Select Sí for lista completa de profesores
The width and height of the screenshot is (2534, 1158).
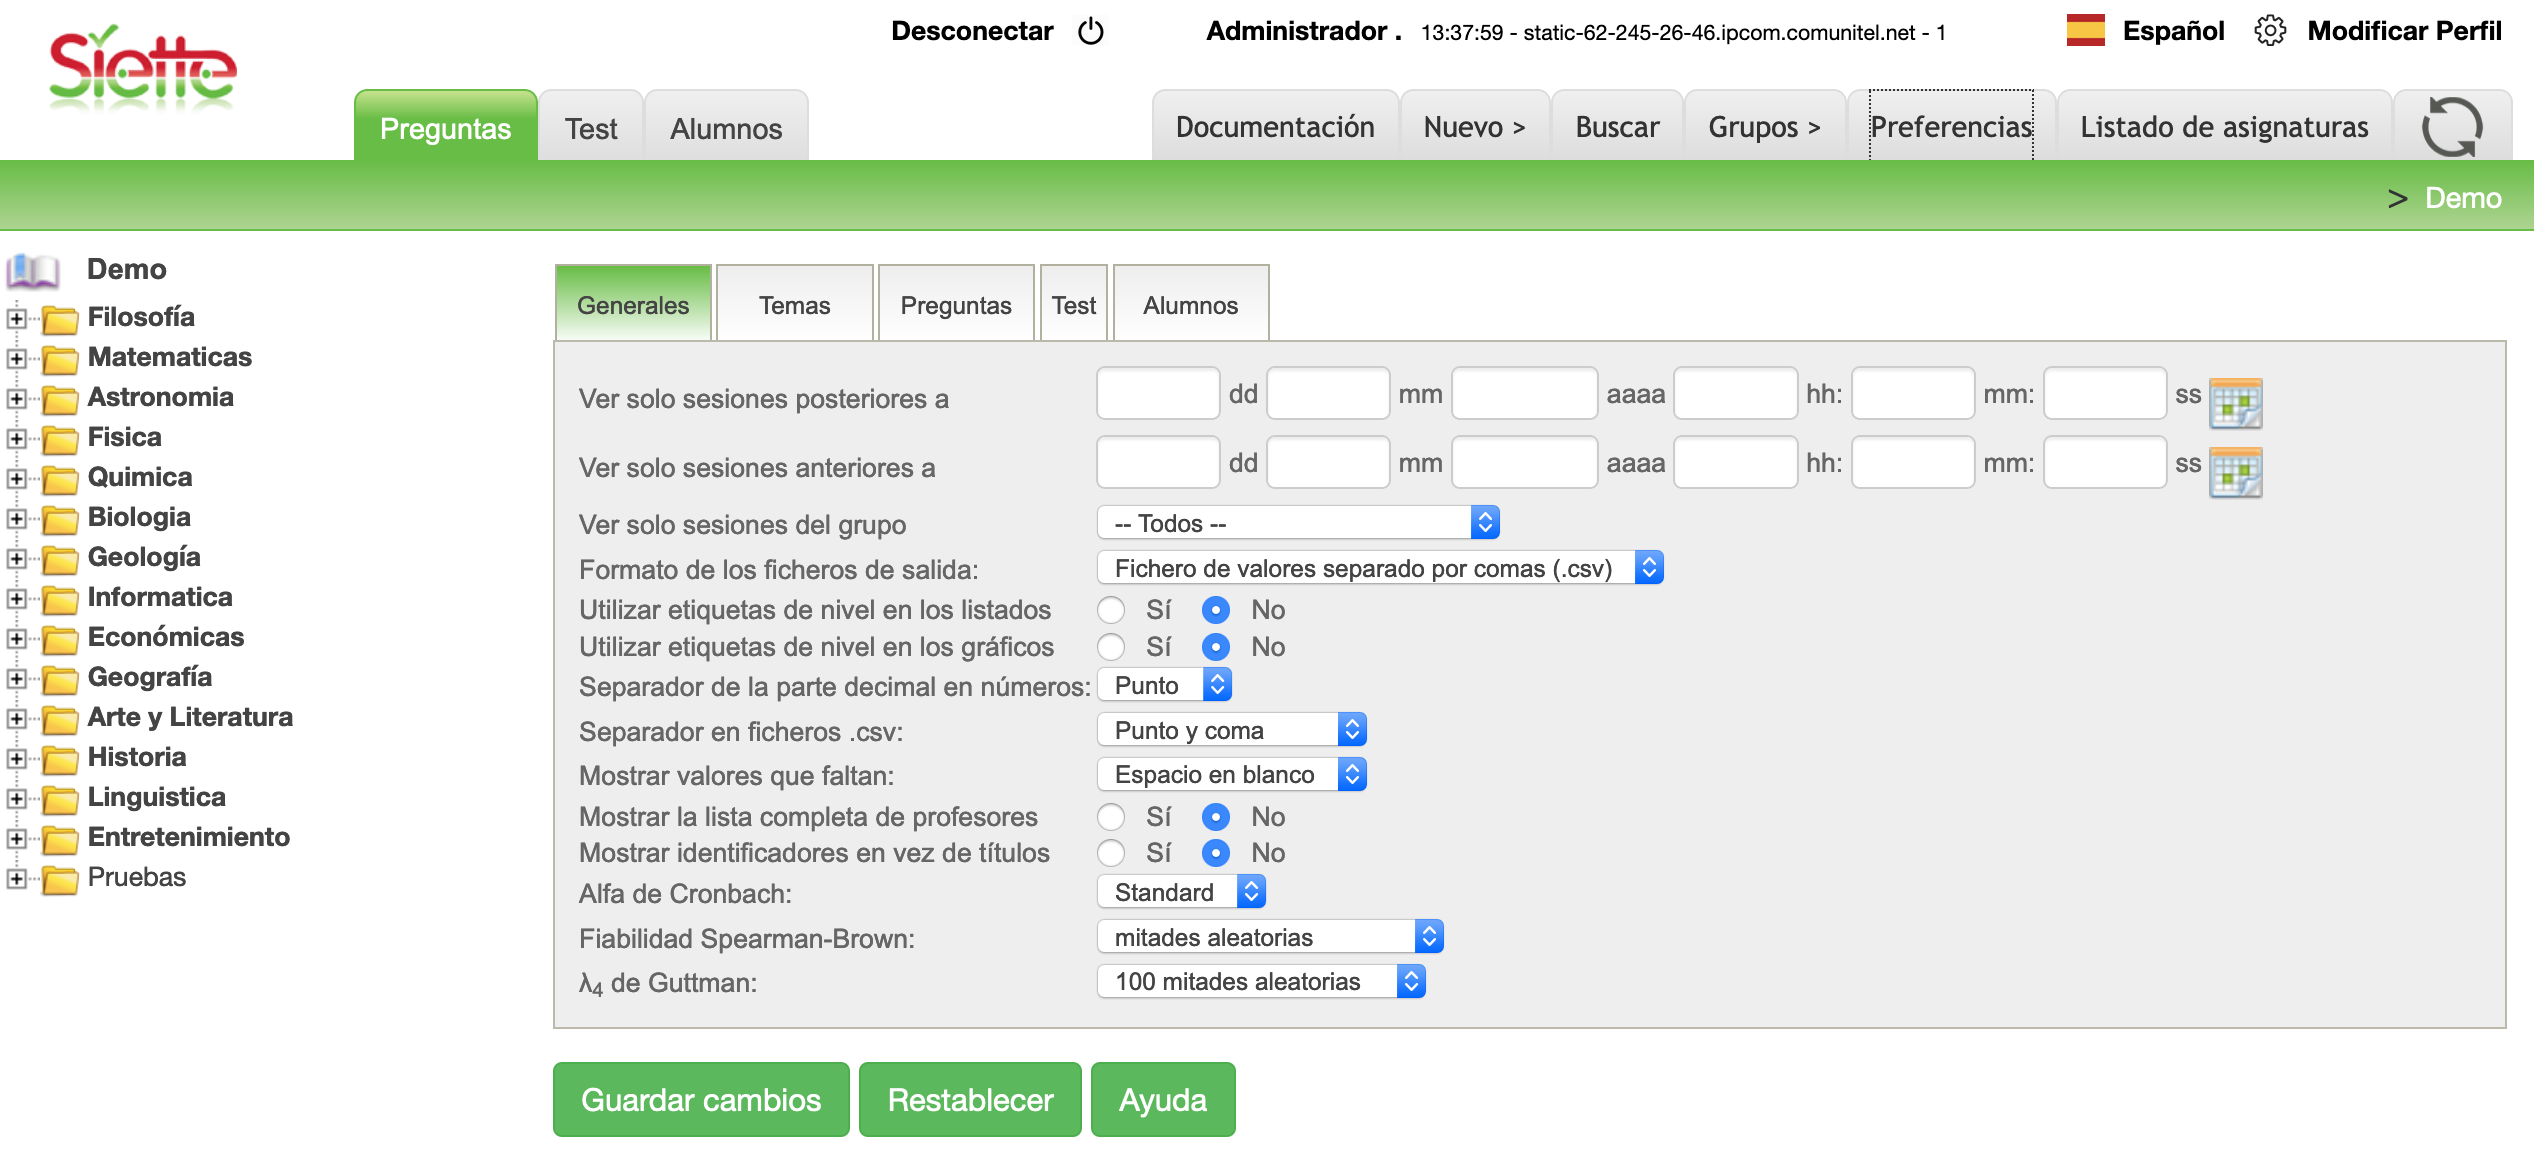(1111, 817)
